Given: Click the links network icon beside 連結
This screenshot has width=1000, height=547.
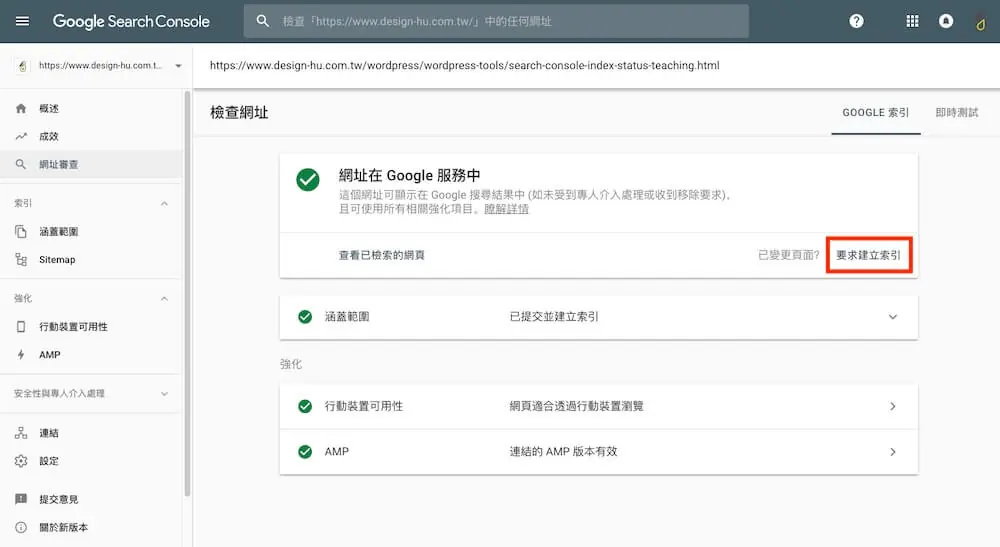Looking at the screenshot, I should tap(21, 433).
